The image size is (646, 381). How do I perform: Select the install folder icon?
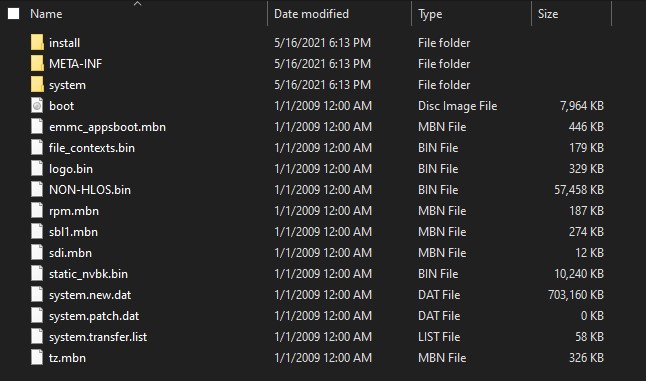pos(37,42)
